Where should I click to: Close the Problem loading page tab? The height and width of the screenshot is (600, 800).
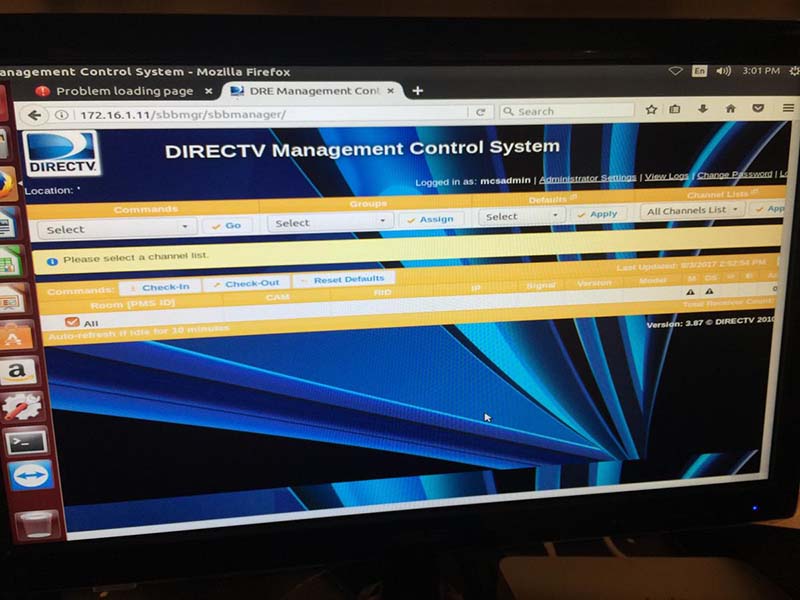[x=208, y=91]
